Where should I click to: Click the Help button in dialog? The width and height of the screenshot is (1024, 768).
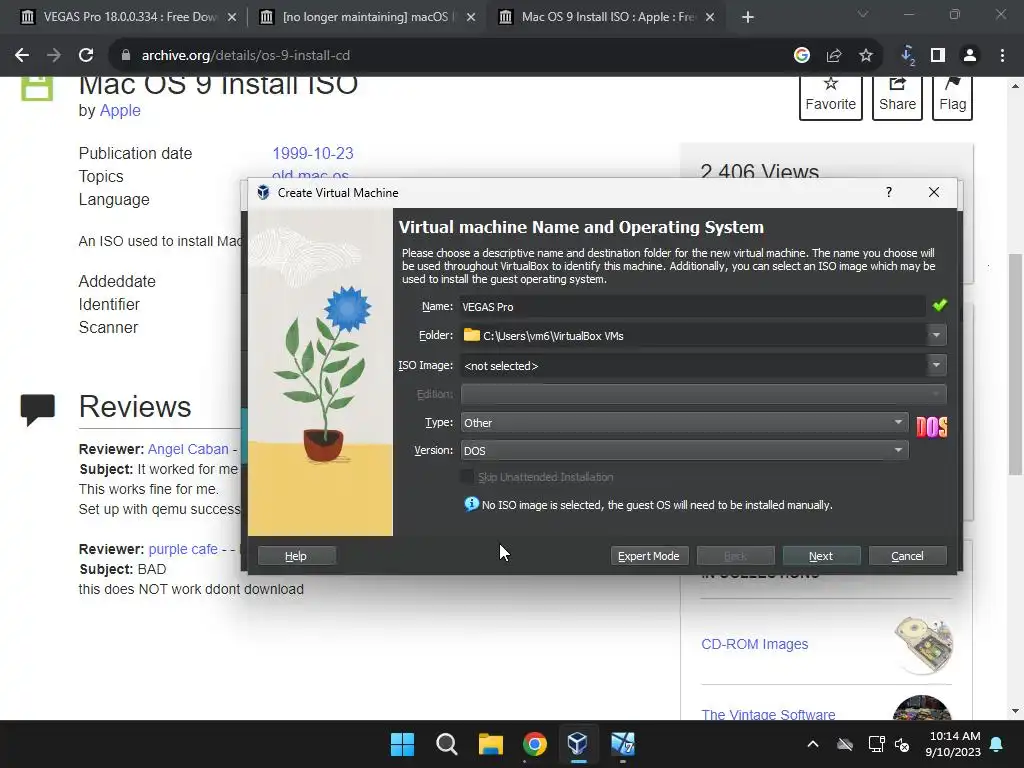[296, 556]
